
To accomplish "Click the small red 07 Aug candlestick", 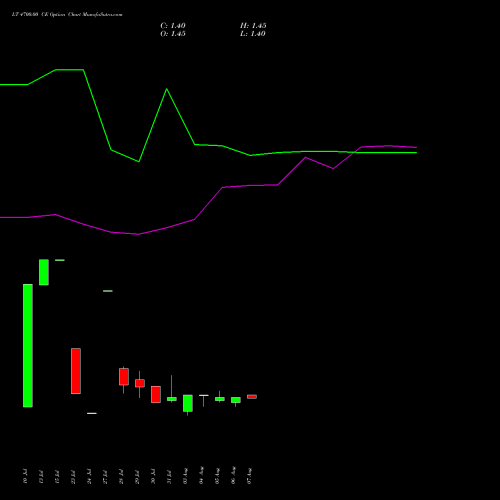I will tap(252, 397).
